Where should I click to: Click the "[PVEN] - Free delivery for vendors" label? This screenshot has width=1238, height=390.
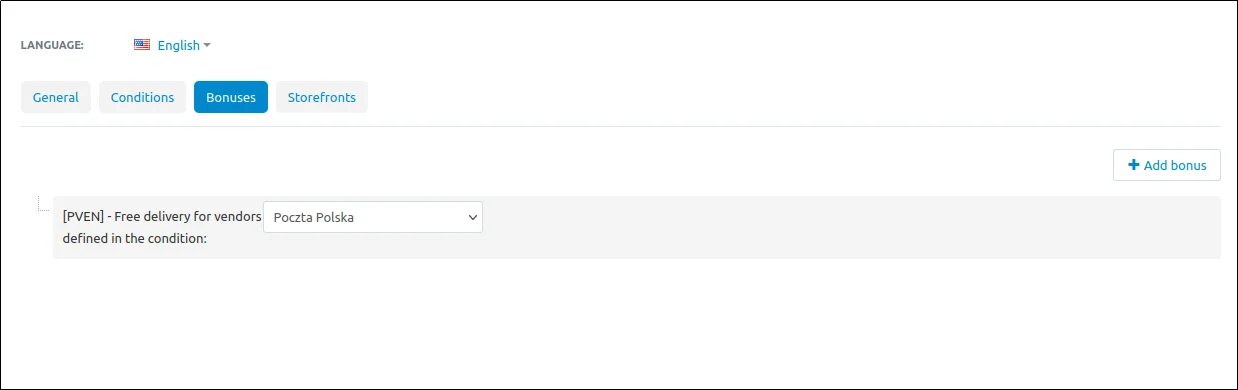click(x=162, y=216)
